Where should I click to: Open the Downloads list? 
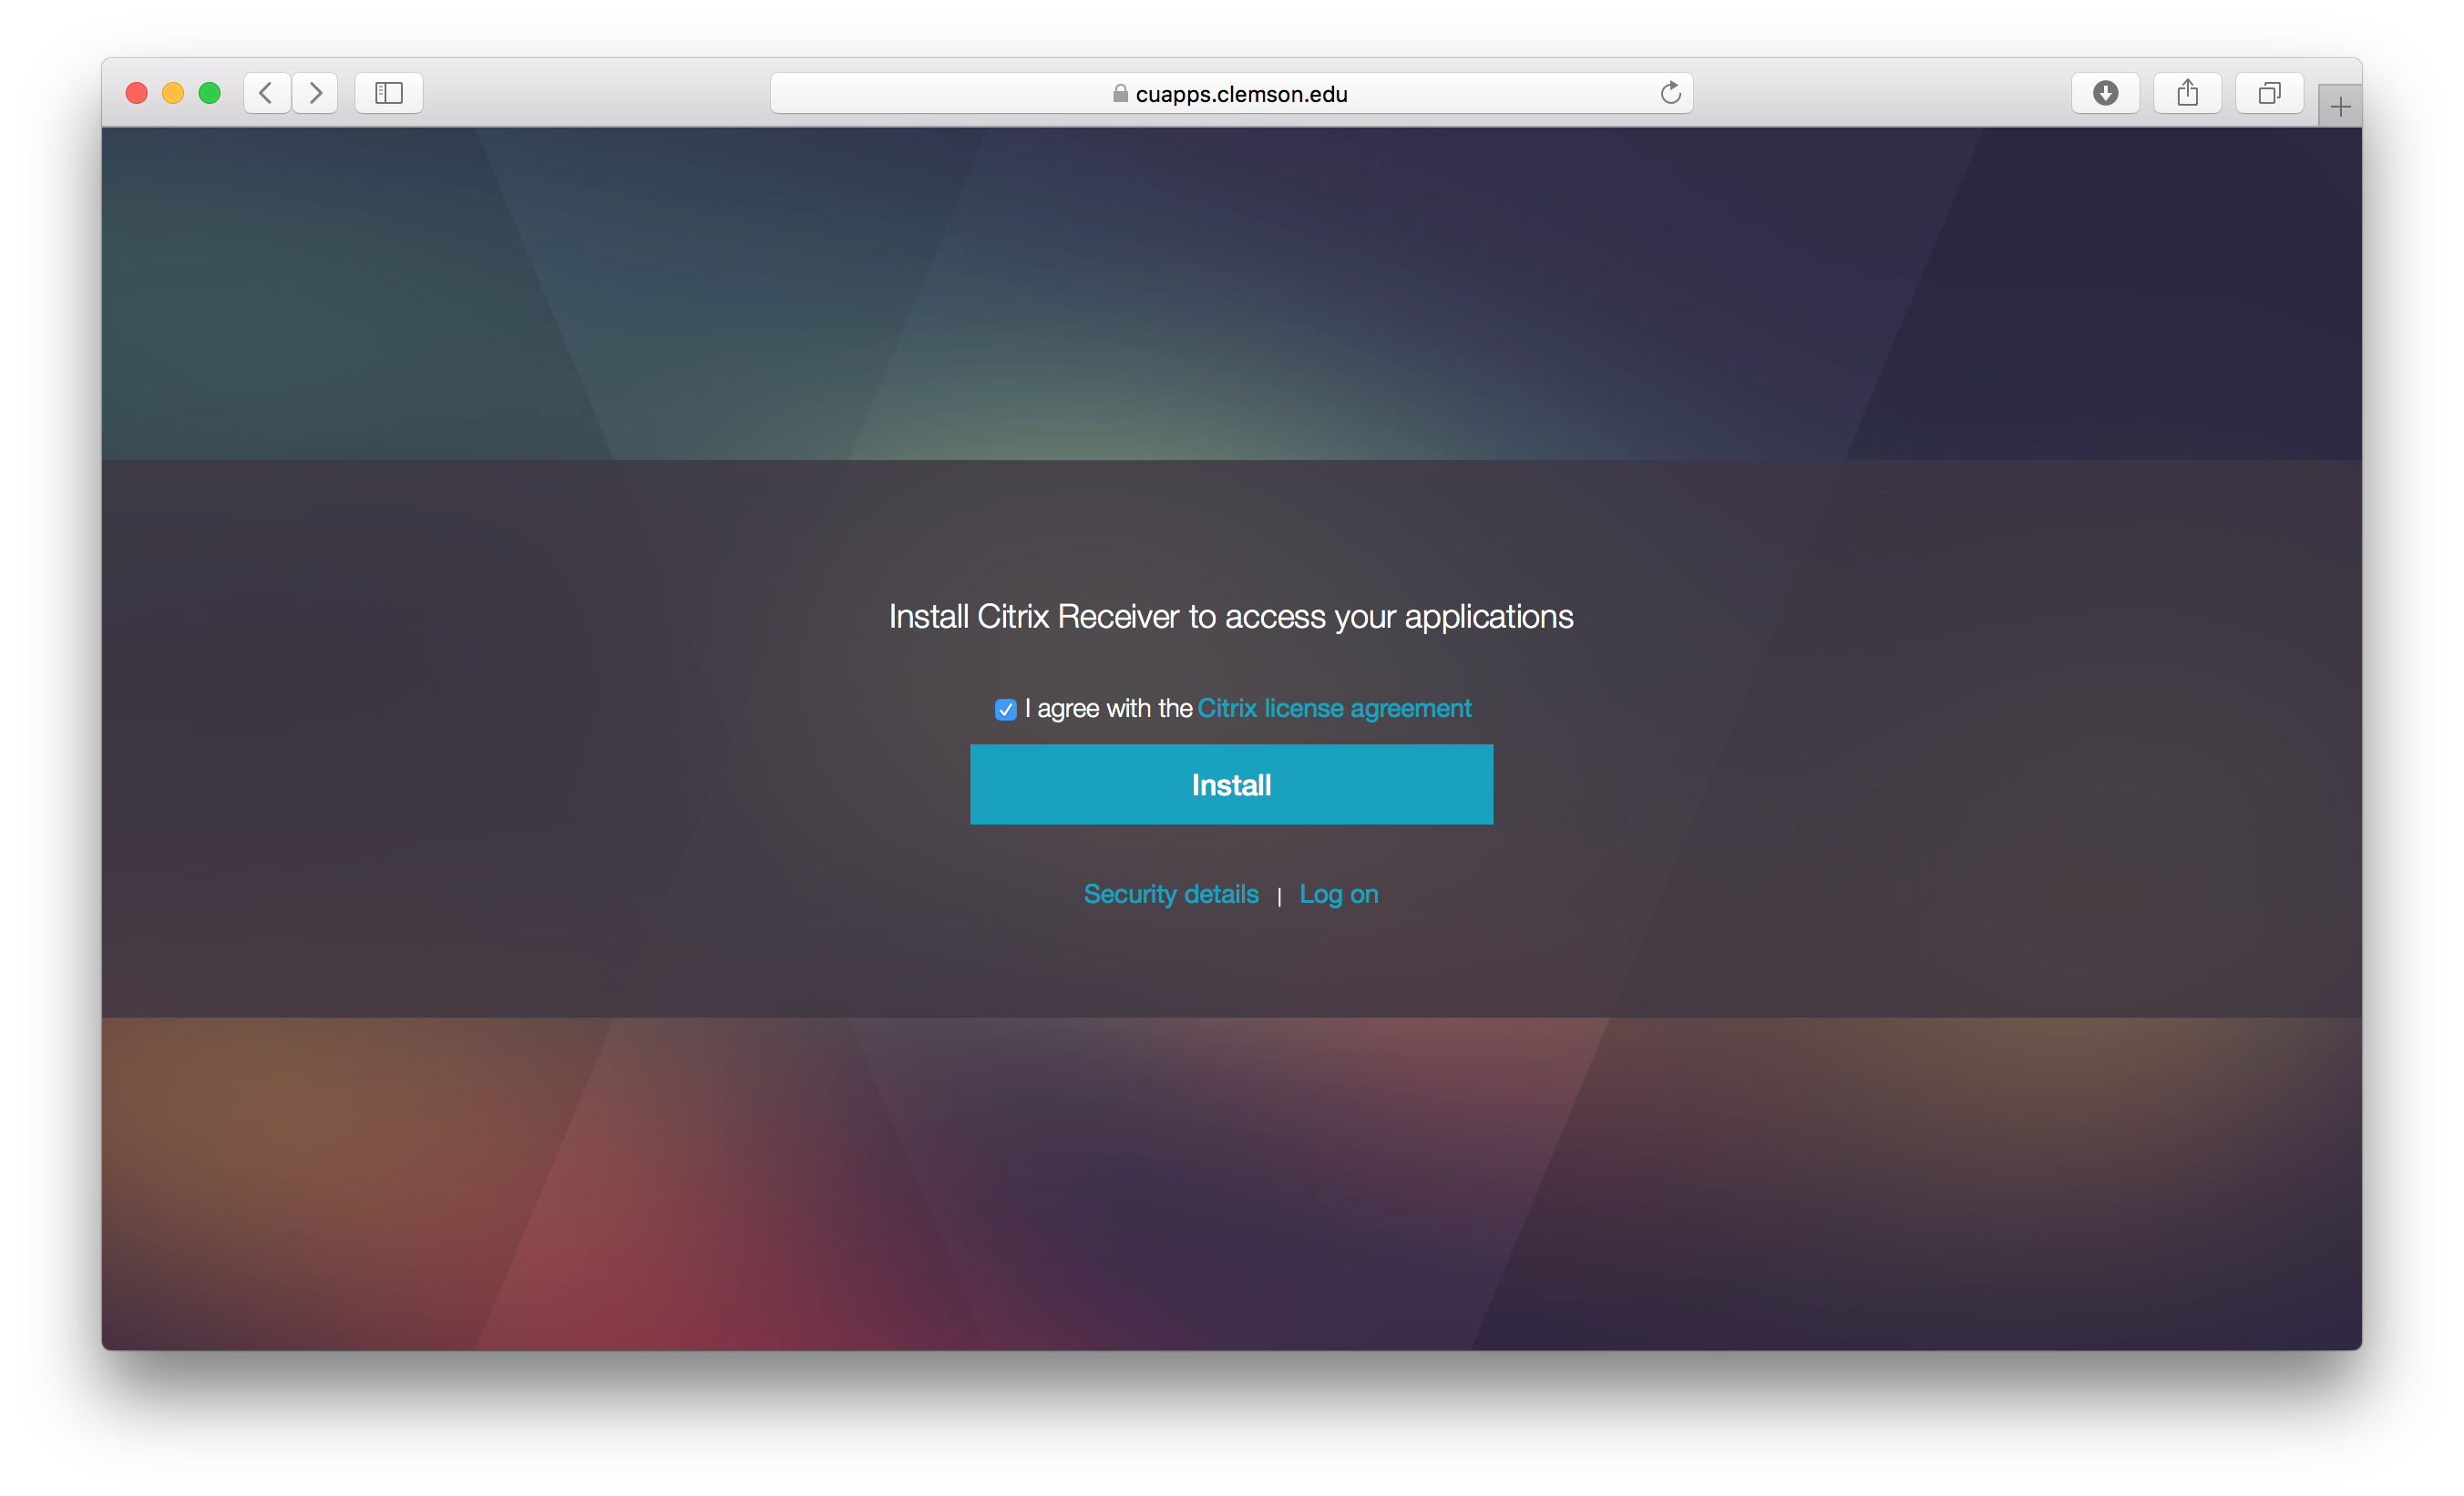point(2106,93)
